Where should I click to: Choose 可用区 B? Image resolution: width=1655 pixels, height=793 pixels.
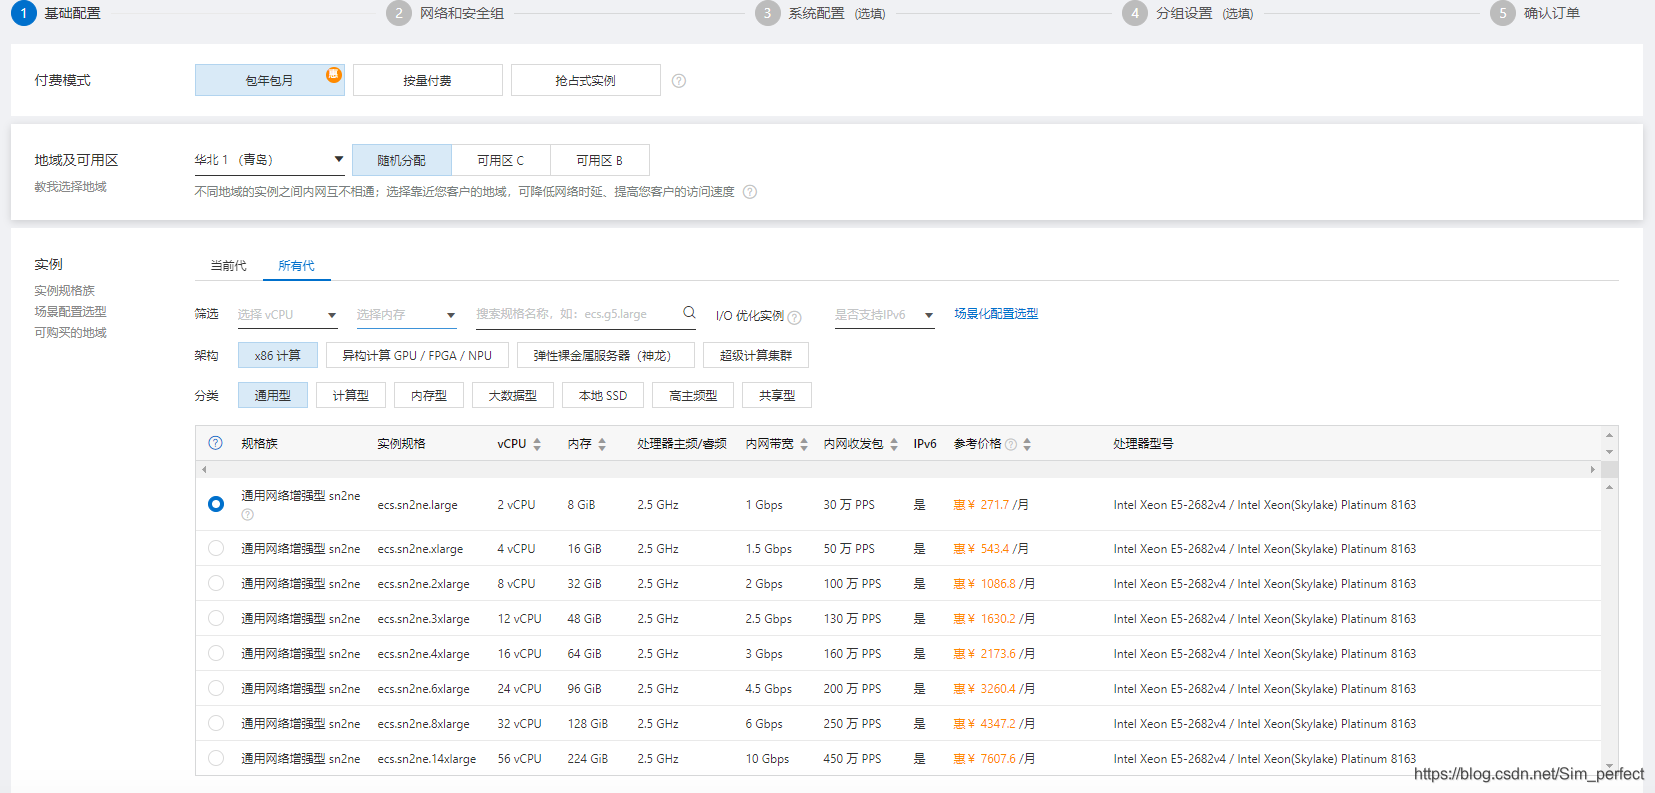(600, 160)
